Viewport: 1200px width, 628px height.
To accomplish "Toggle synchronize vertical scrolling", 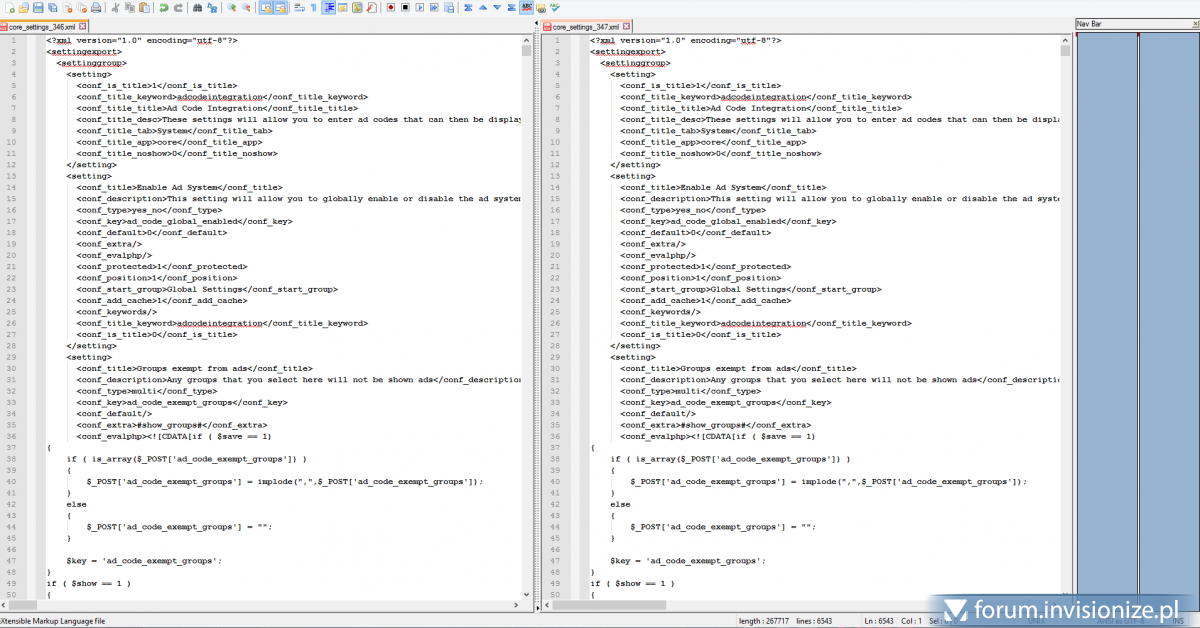I will [265, 8].
